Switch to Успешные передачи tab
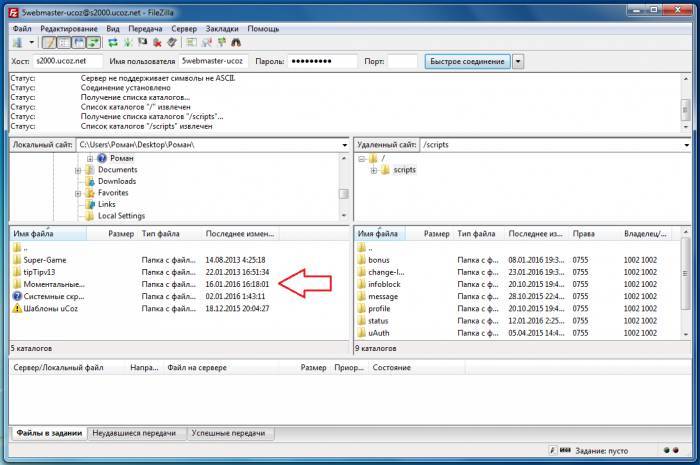 228,433
